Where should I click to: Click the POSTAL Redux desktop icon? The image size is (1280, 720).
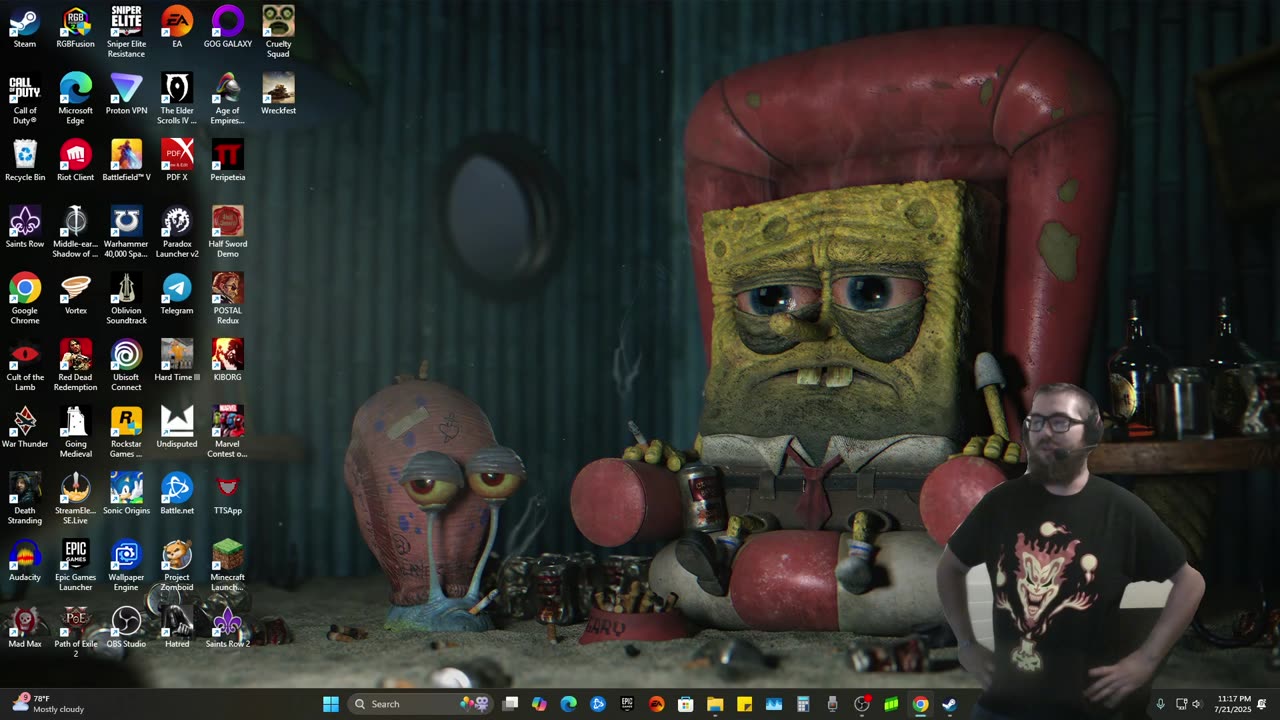[x=228, y=299]
